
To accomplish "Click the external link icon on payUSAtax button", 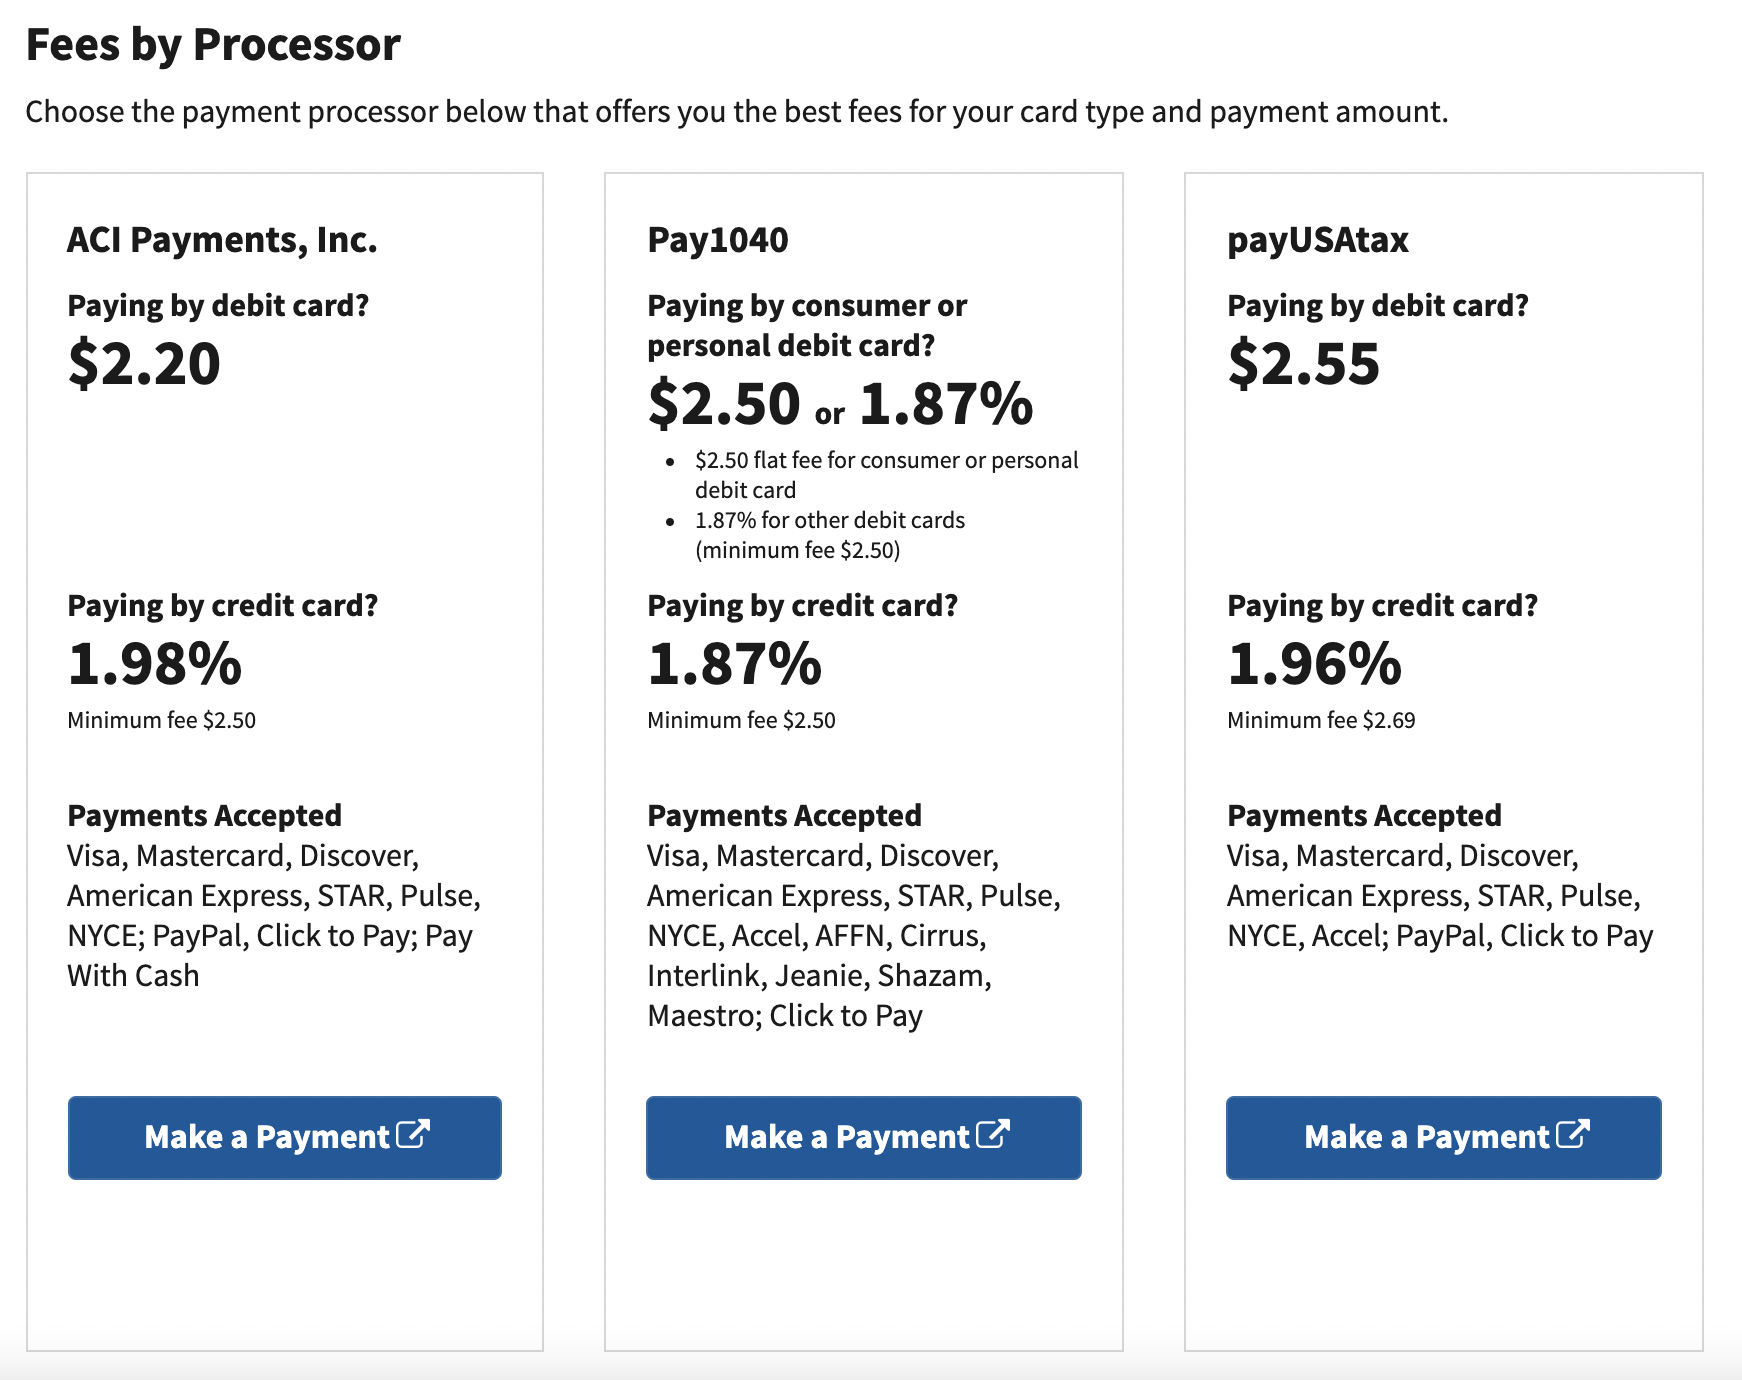I will (x=1575, y=1135).
